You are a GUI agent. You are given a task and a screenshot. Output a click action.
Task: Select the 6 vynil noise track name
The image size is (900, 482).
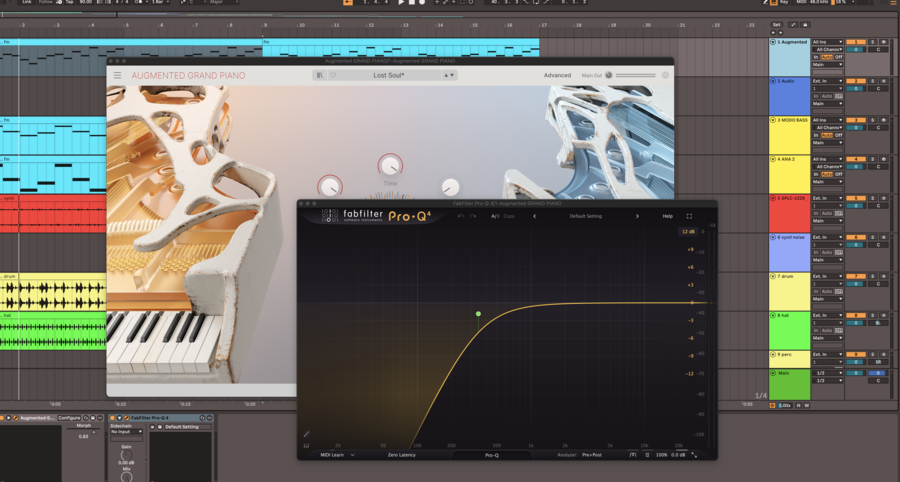tap(791, 238)
